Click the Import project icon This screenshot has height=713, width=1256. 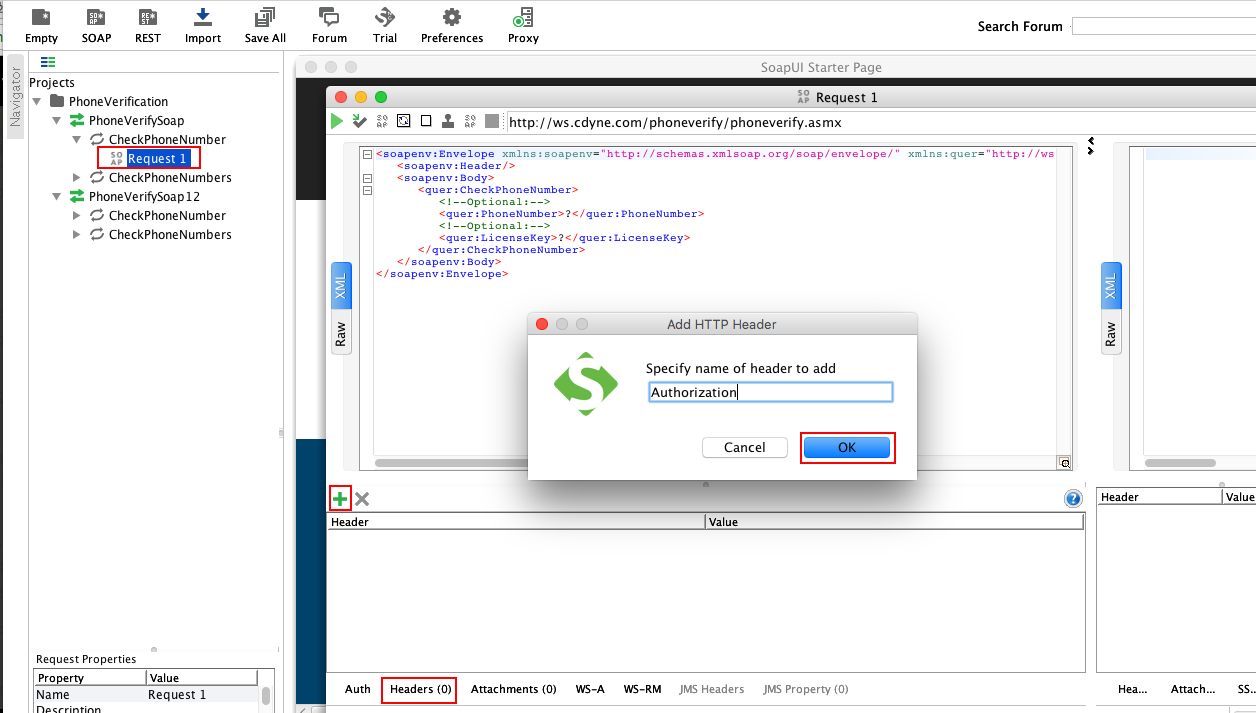pos(202,22)
